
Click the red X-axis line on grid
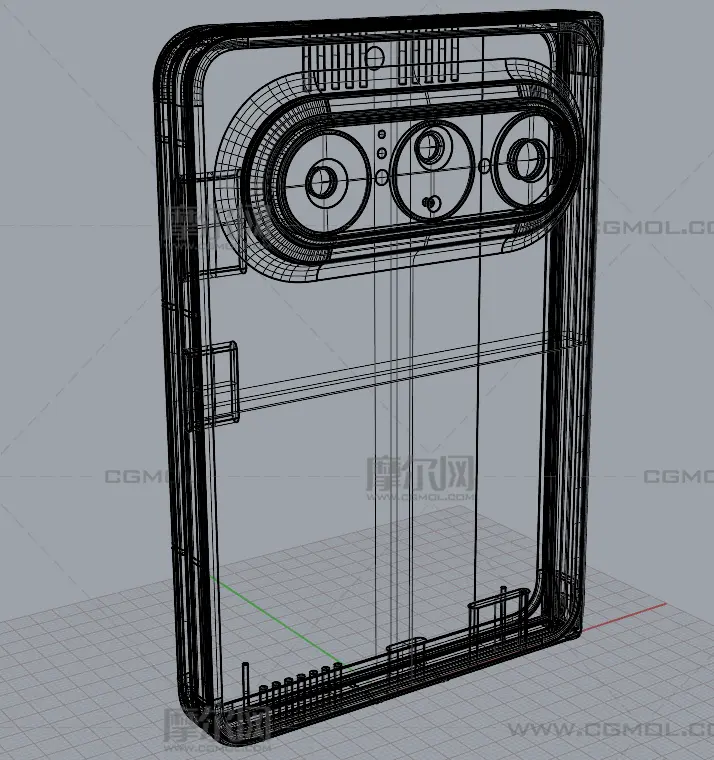pos(625,617)
